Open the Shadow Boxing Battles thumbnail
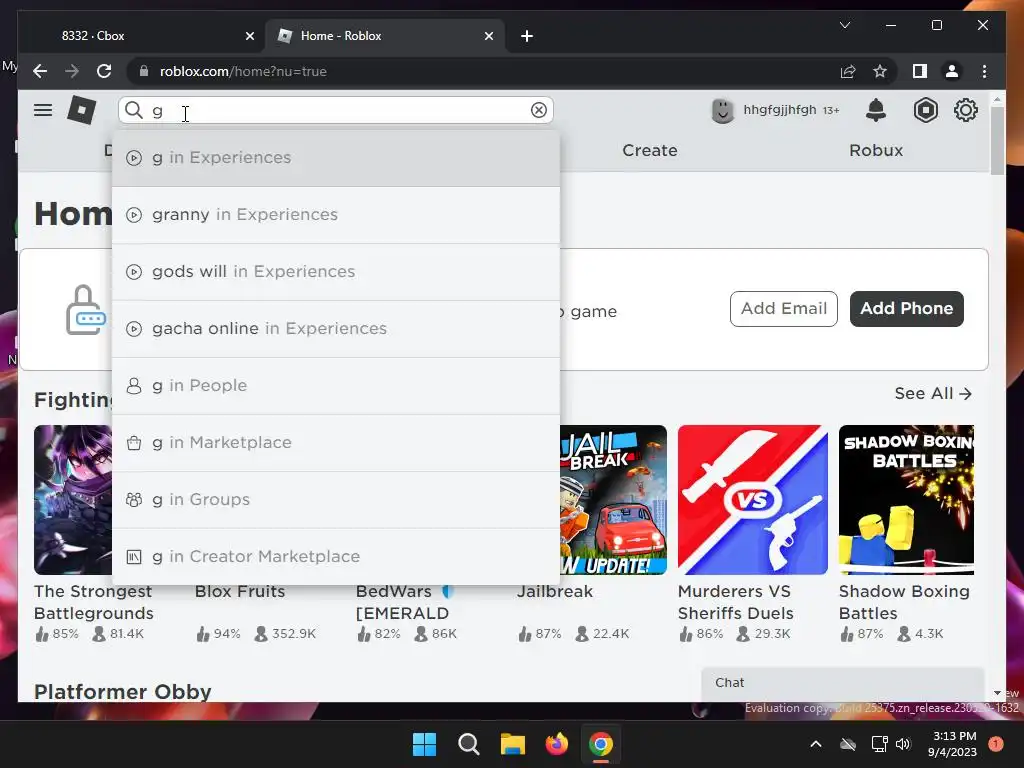The width and height of the screenshot is (1024, 768). tap(906, 500)
